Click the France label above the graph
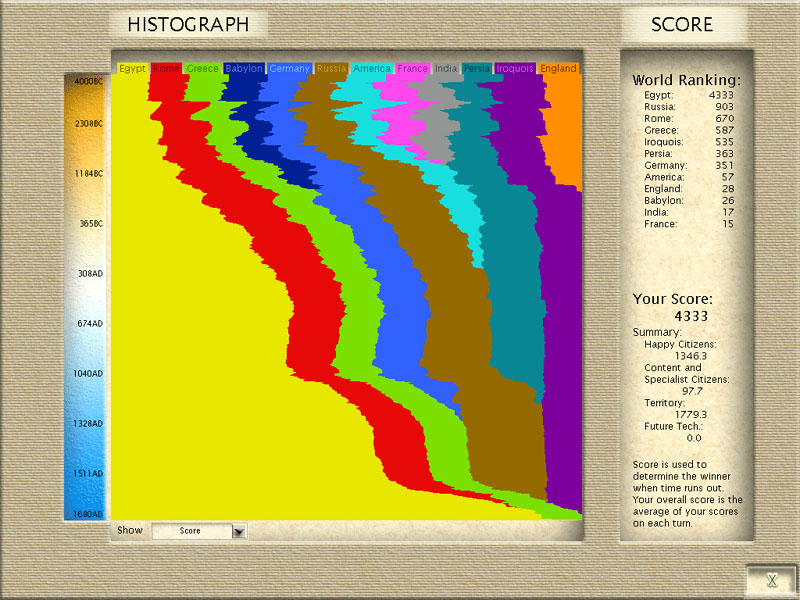 click(412, 69)
